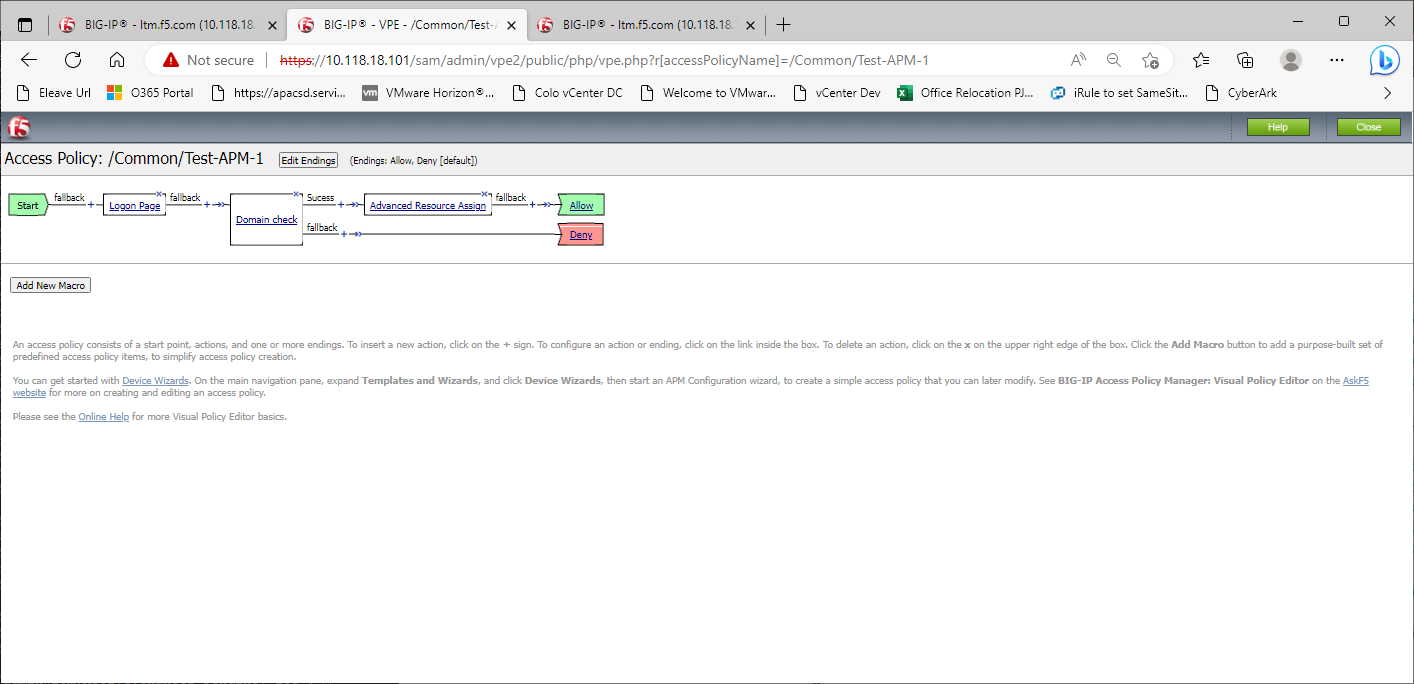Go to the browser home page
The height and width of the screenshot is (684, 1414).
tap(117, 60)
